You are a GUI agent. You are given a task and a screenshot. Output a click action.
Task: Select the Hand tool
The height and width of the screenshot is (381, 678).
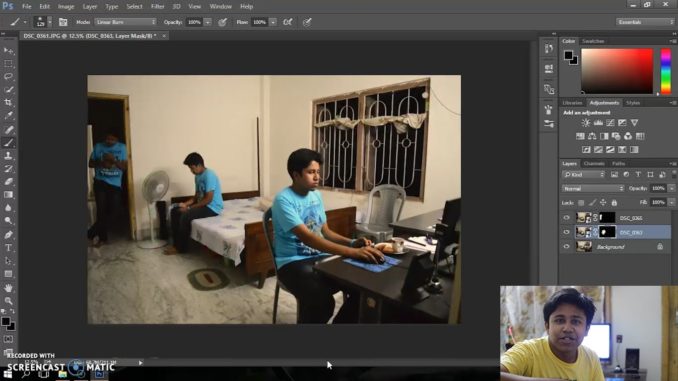click(x=8, y=288)
